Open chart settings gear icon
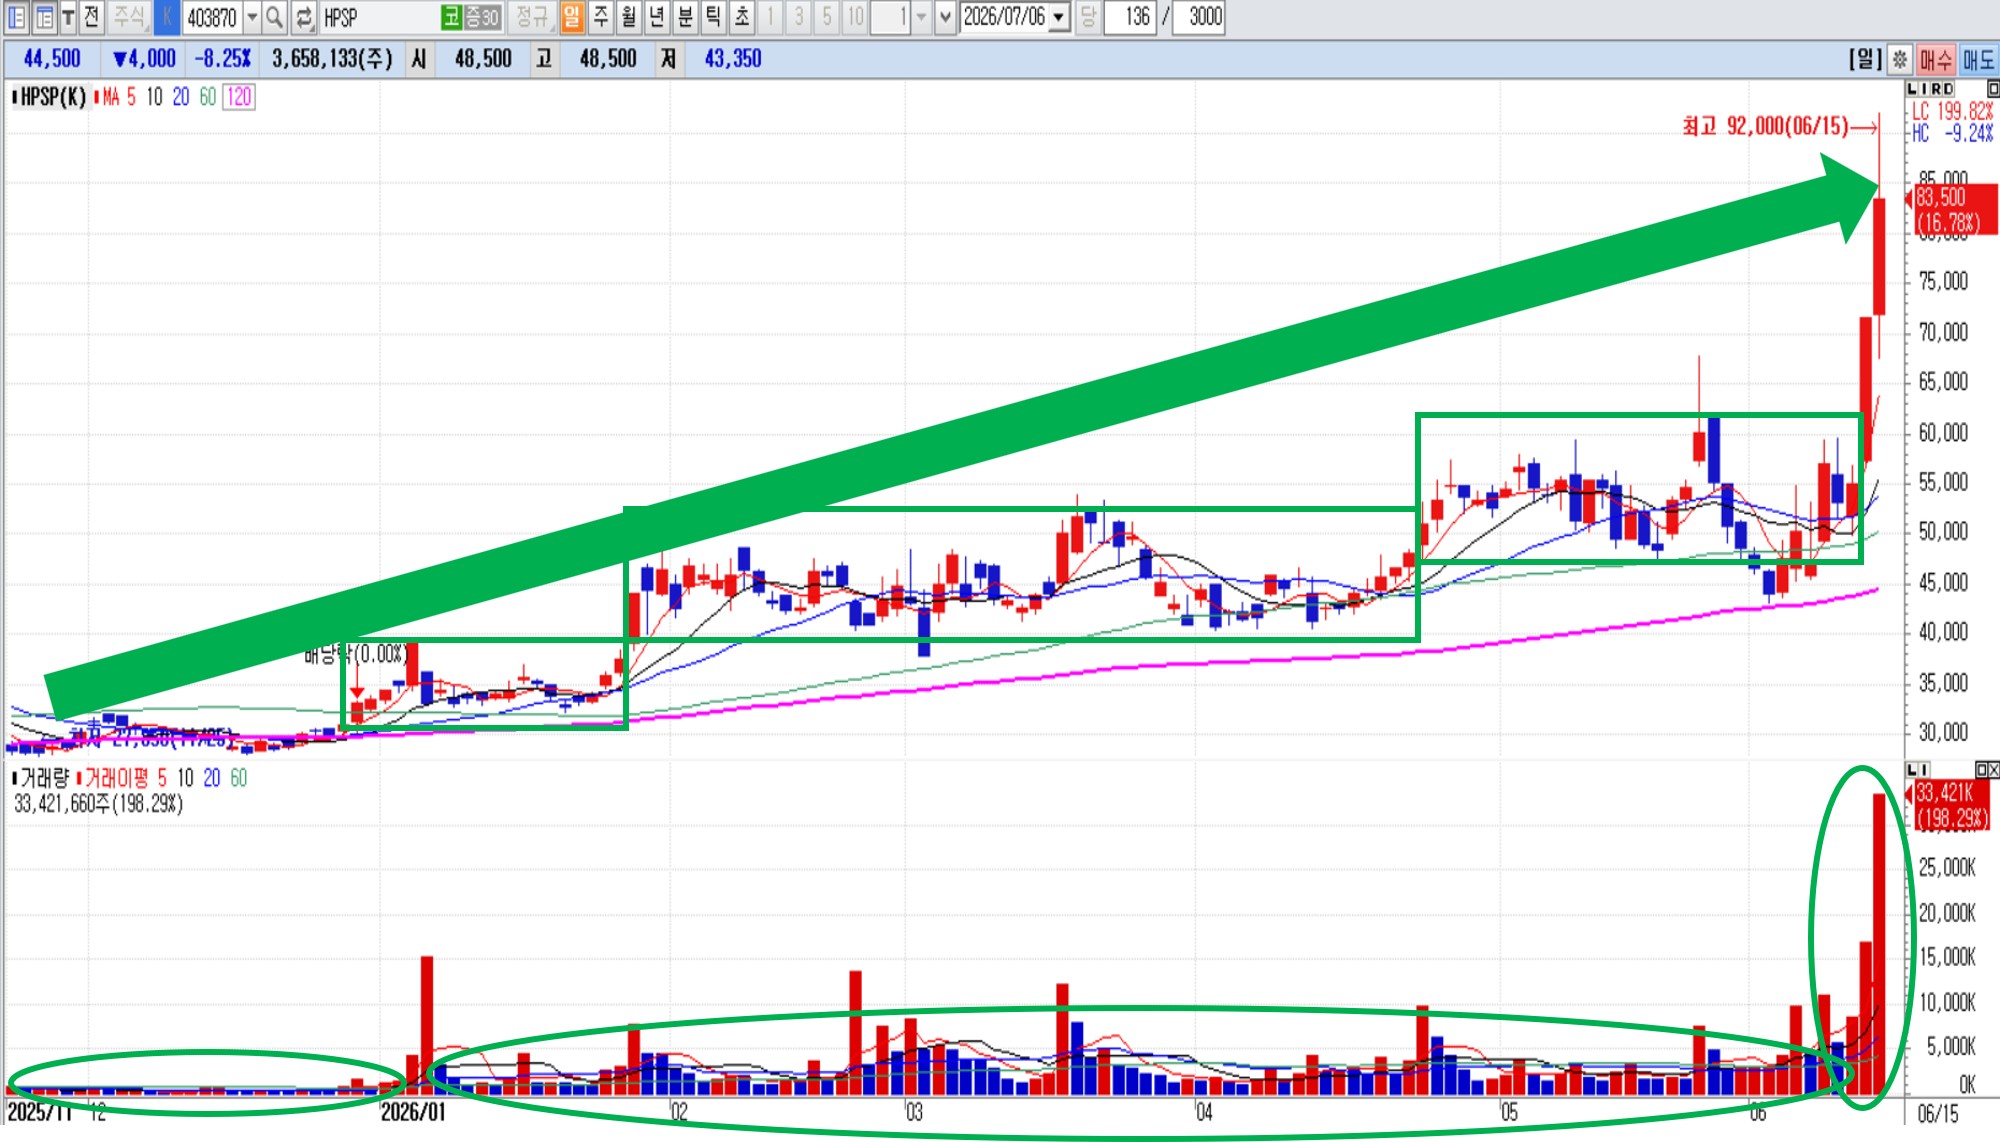The image size is (2000, 1142). 1900,60
